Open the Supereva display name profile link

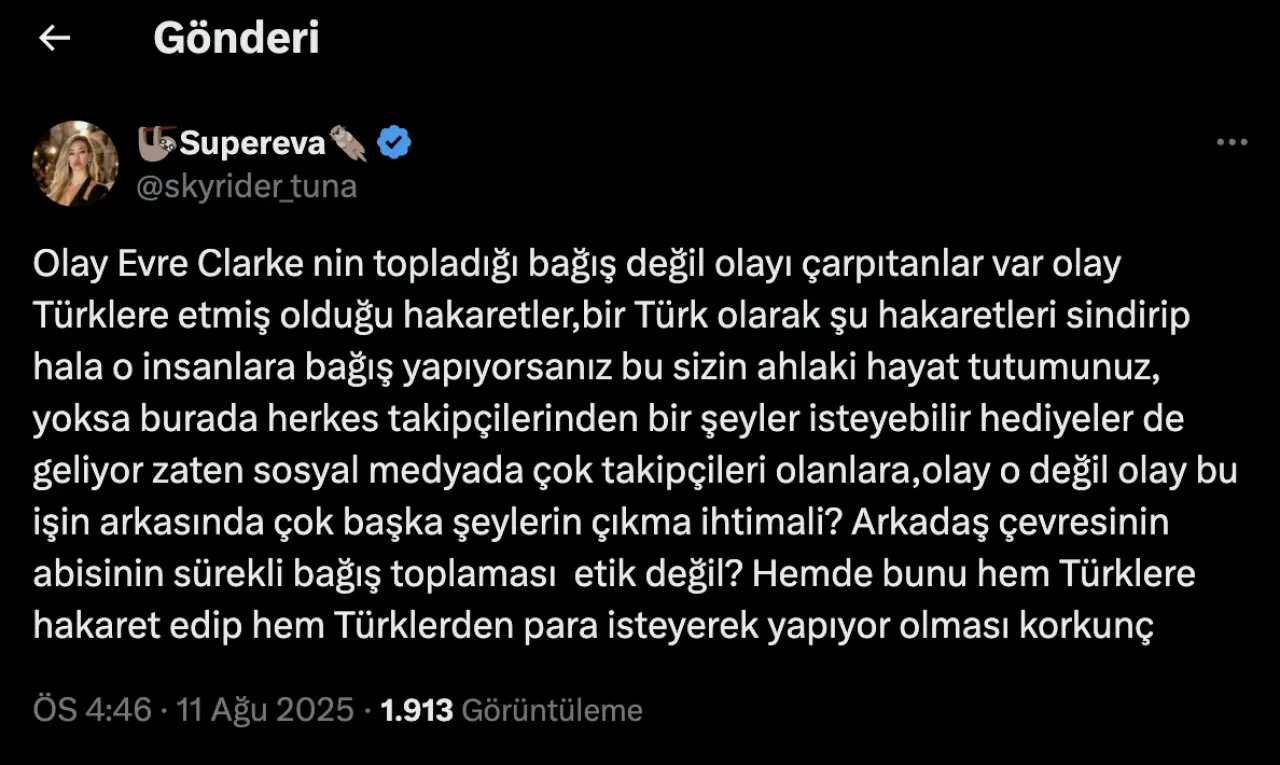[x=253, y=144]
